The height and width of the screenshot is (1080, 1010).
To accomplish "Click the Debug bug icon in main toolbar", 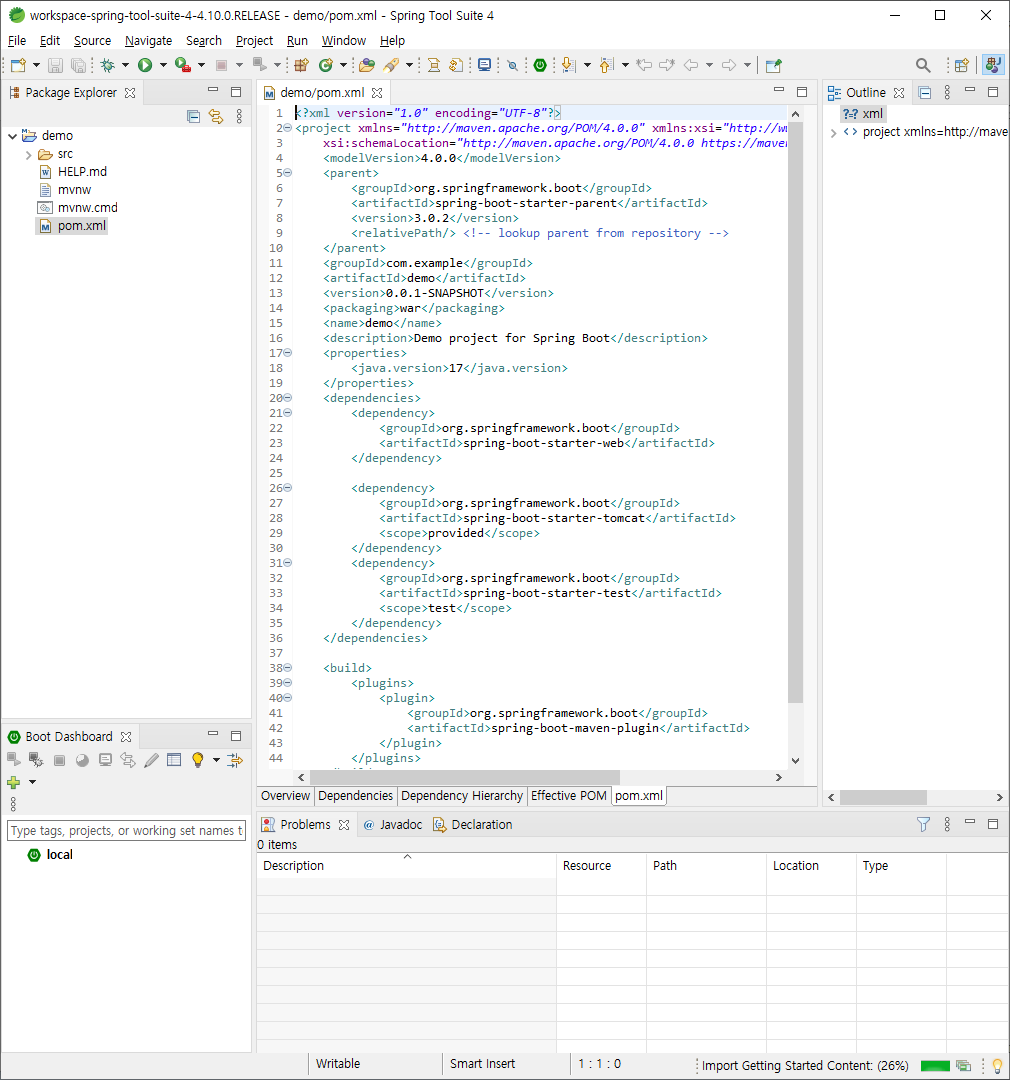I will coord(107,65).
